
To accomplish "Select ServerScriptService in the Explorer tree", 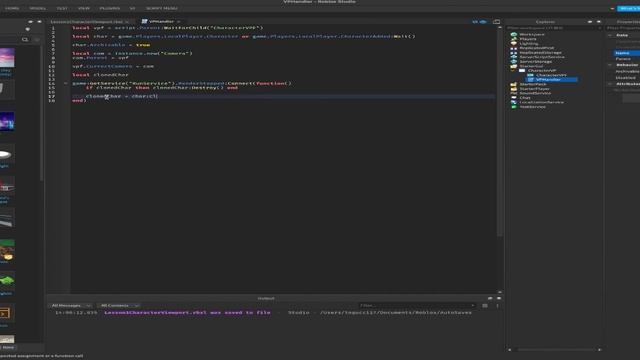I will [542, 57].
